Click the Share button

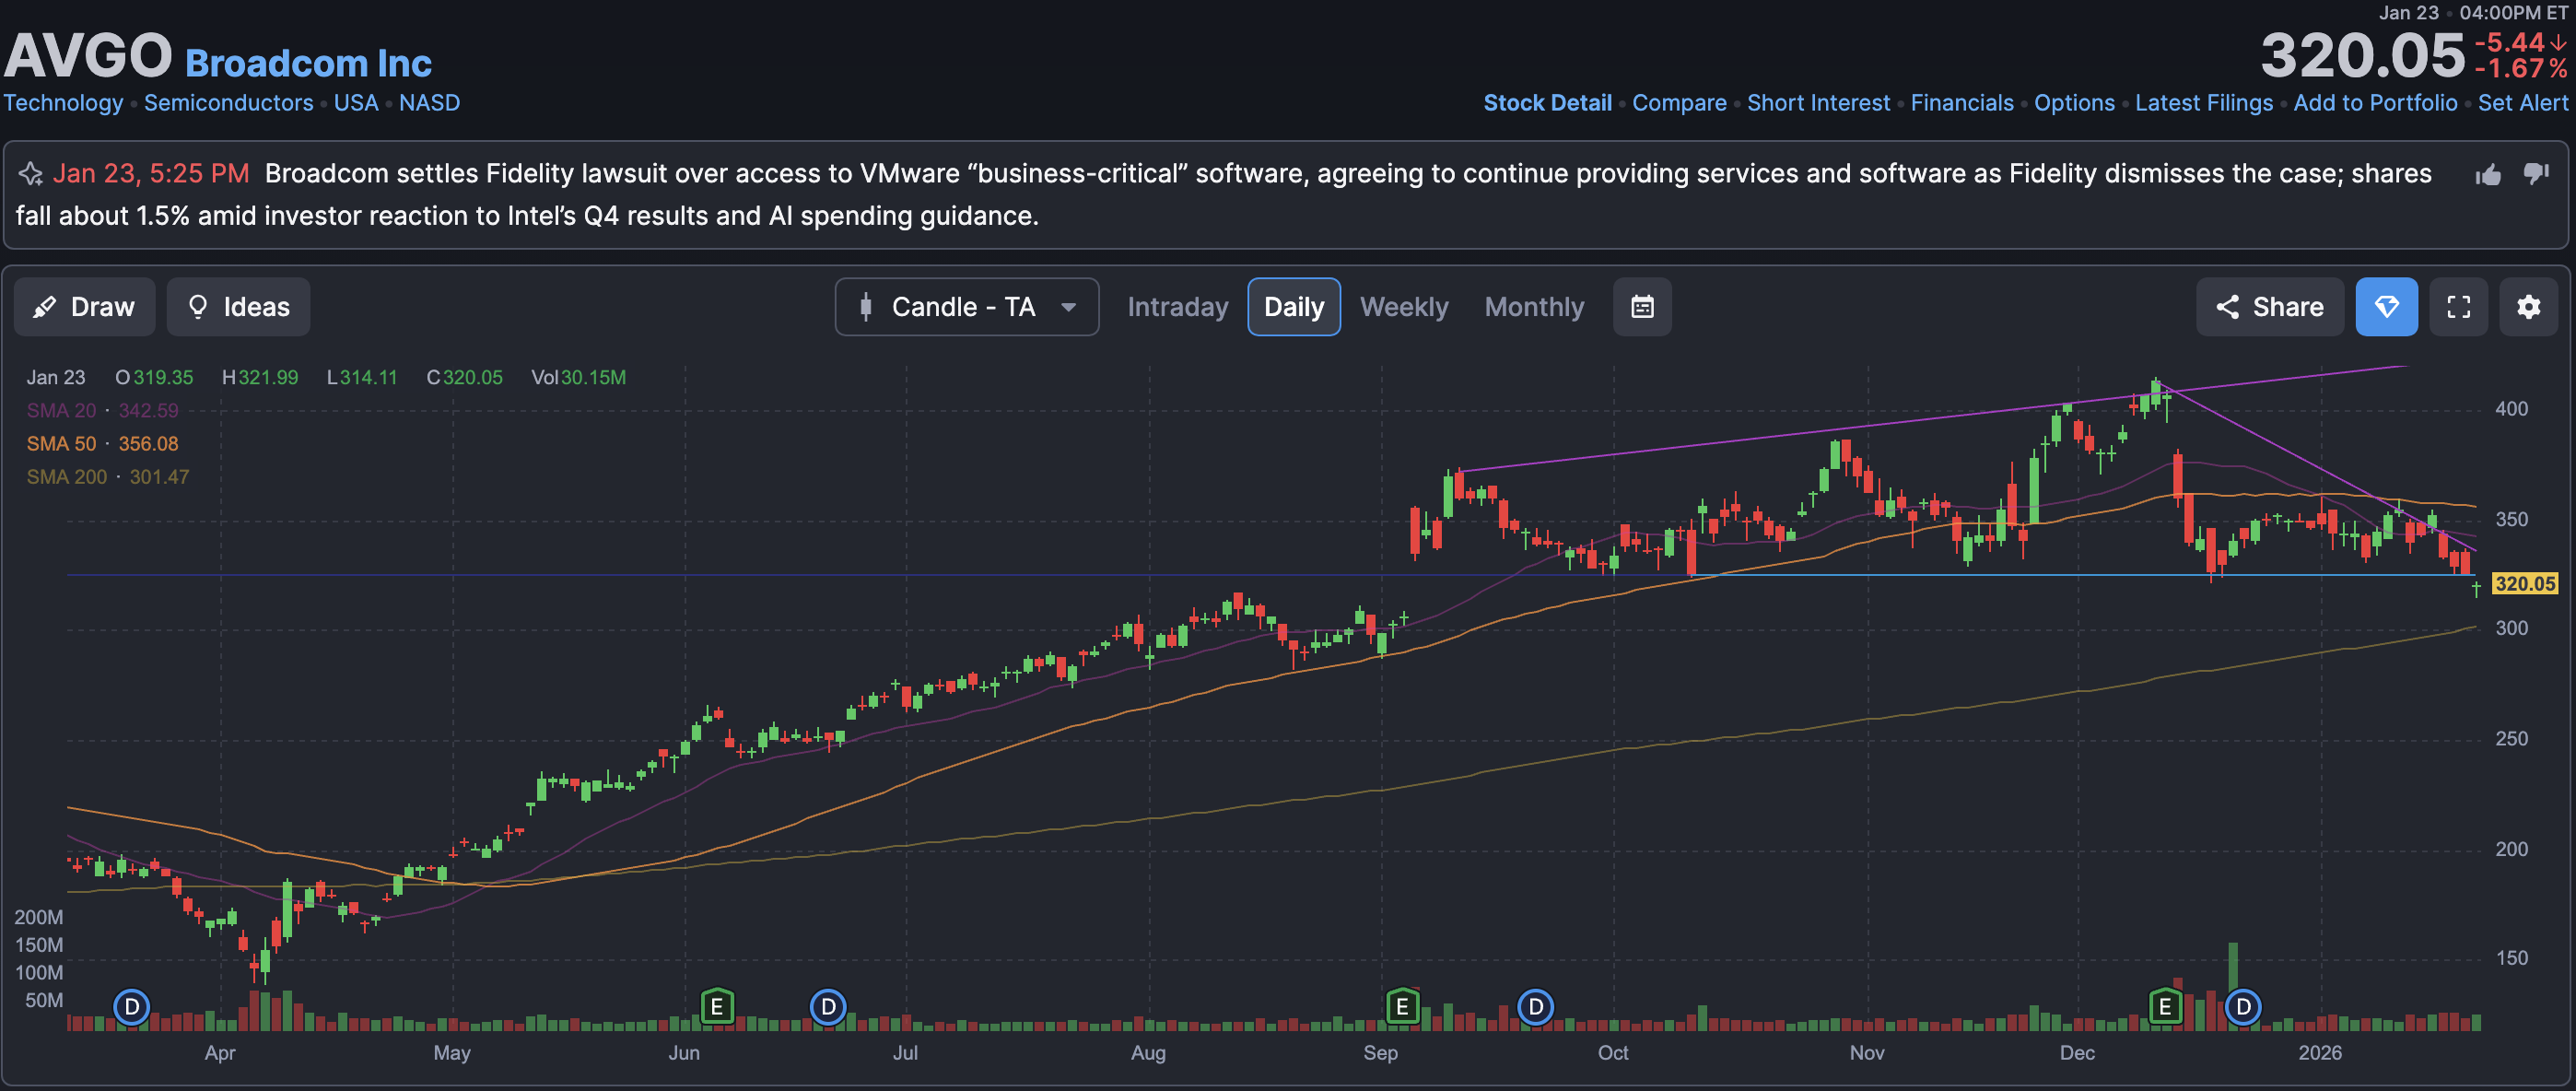point(2269,307)
